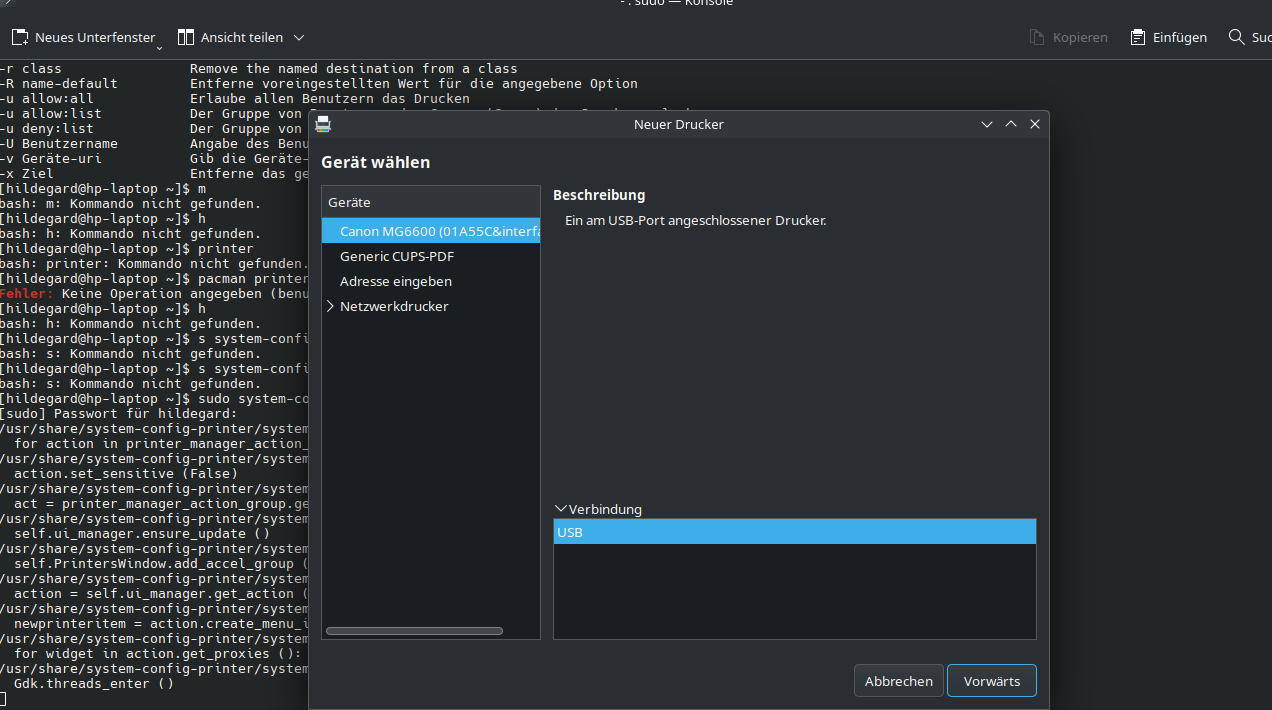Click the Kopieren toolbar button in Konsole
The width and height of the screenshot is (1272, 710).
(x=1069, y=37)
